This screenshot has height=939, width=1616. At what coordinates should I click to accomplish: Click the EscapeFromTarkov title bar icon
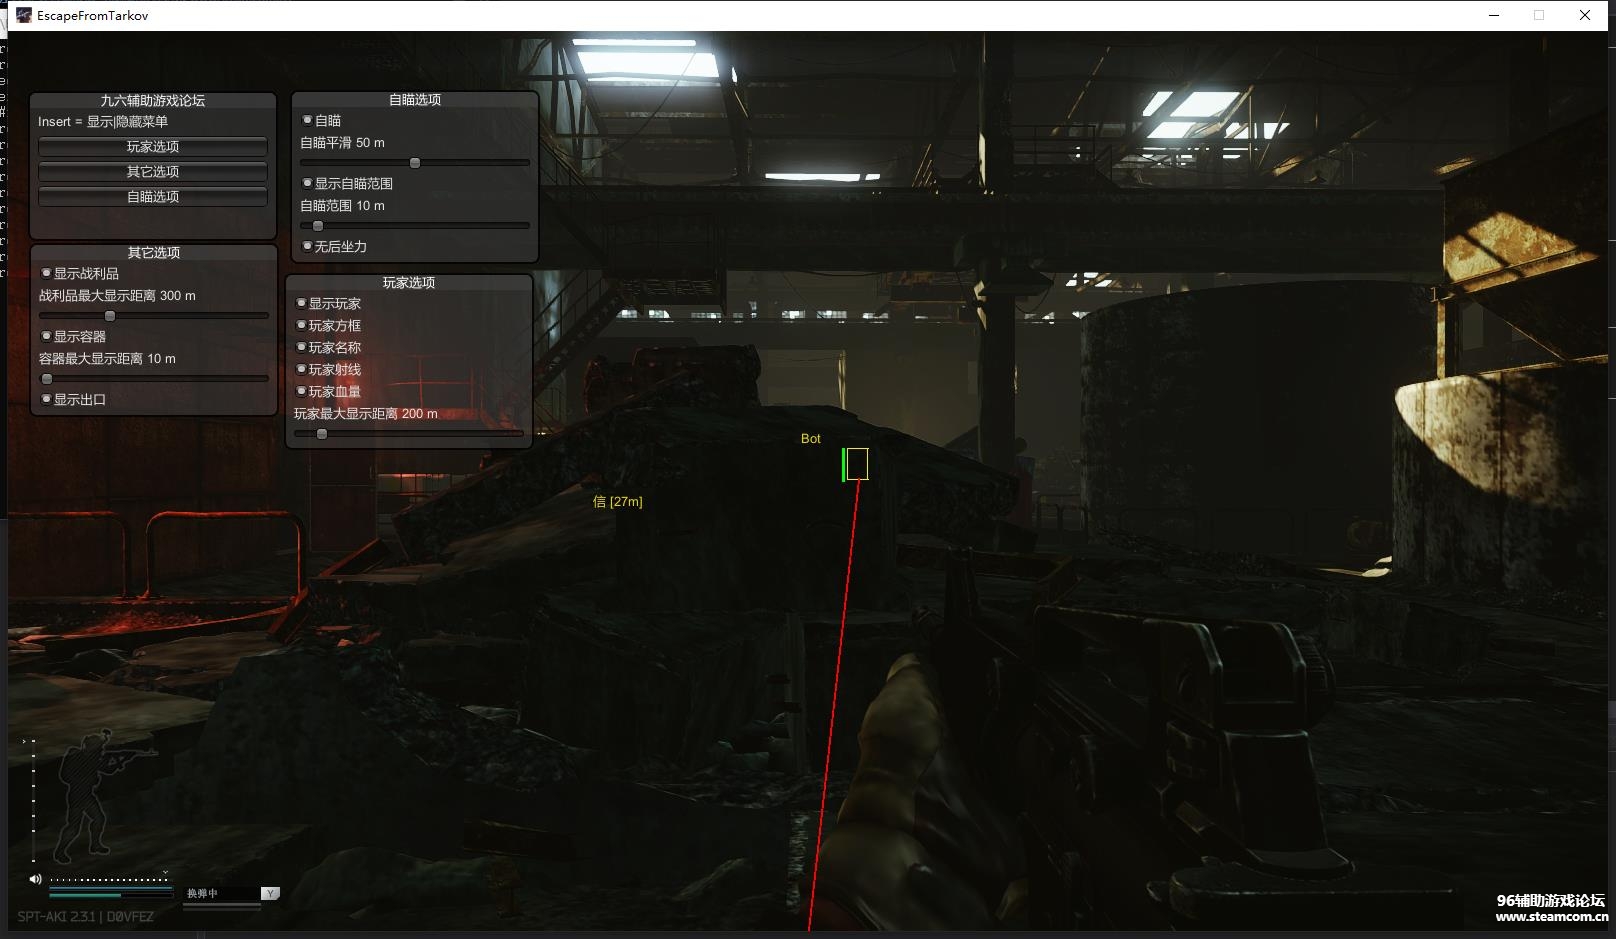click(23, 15)
